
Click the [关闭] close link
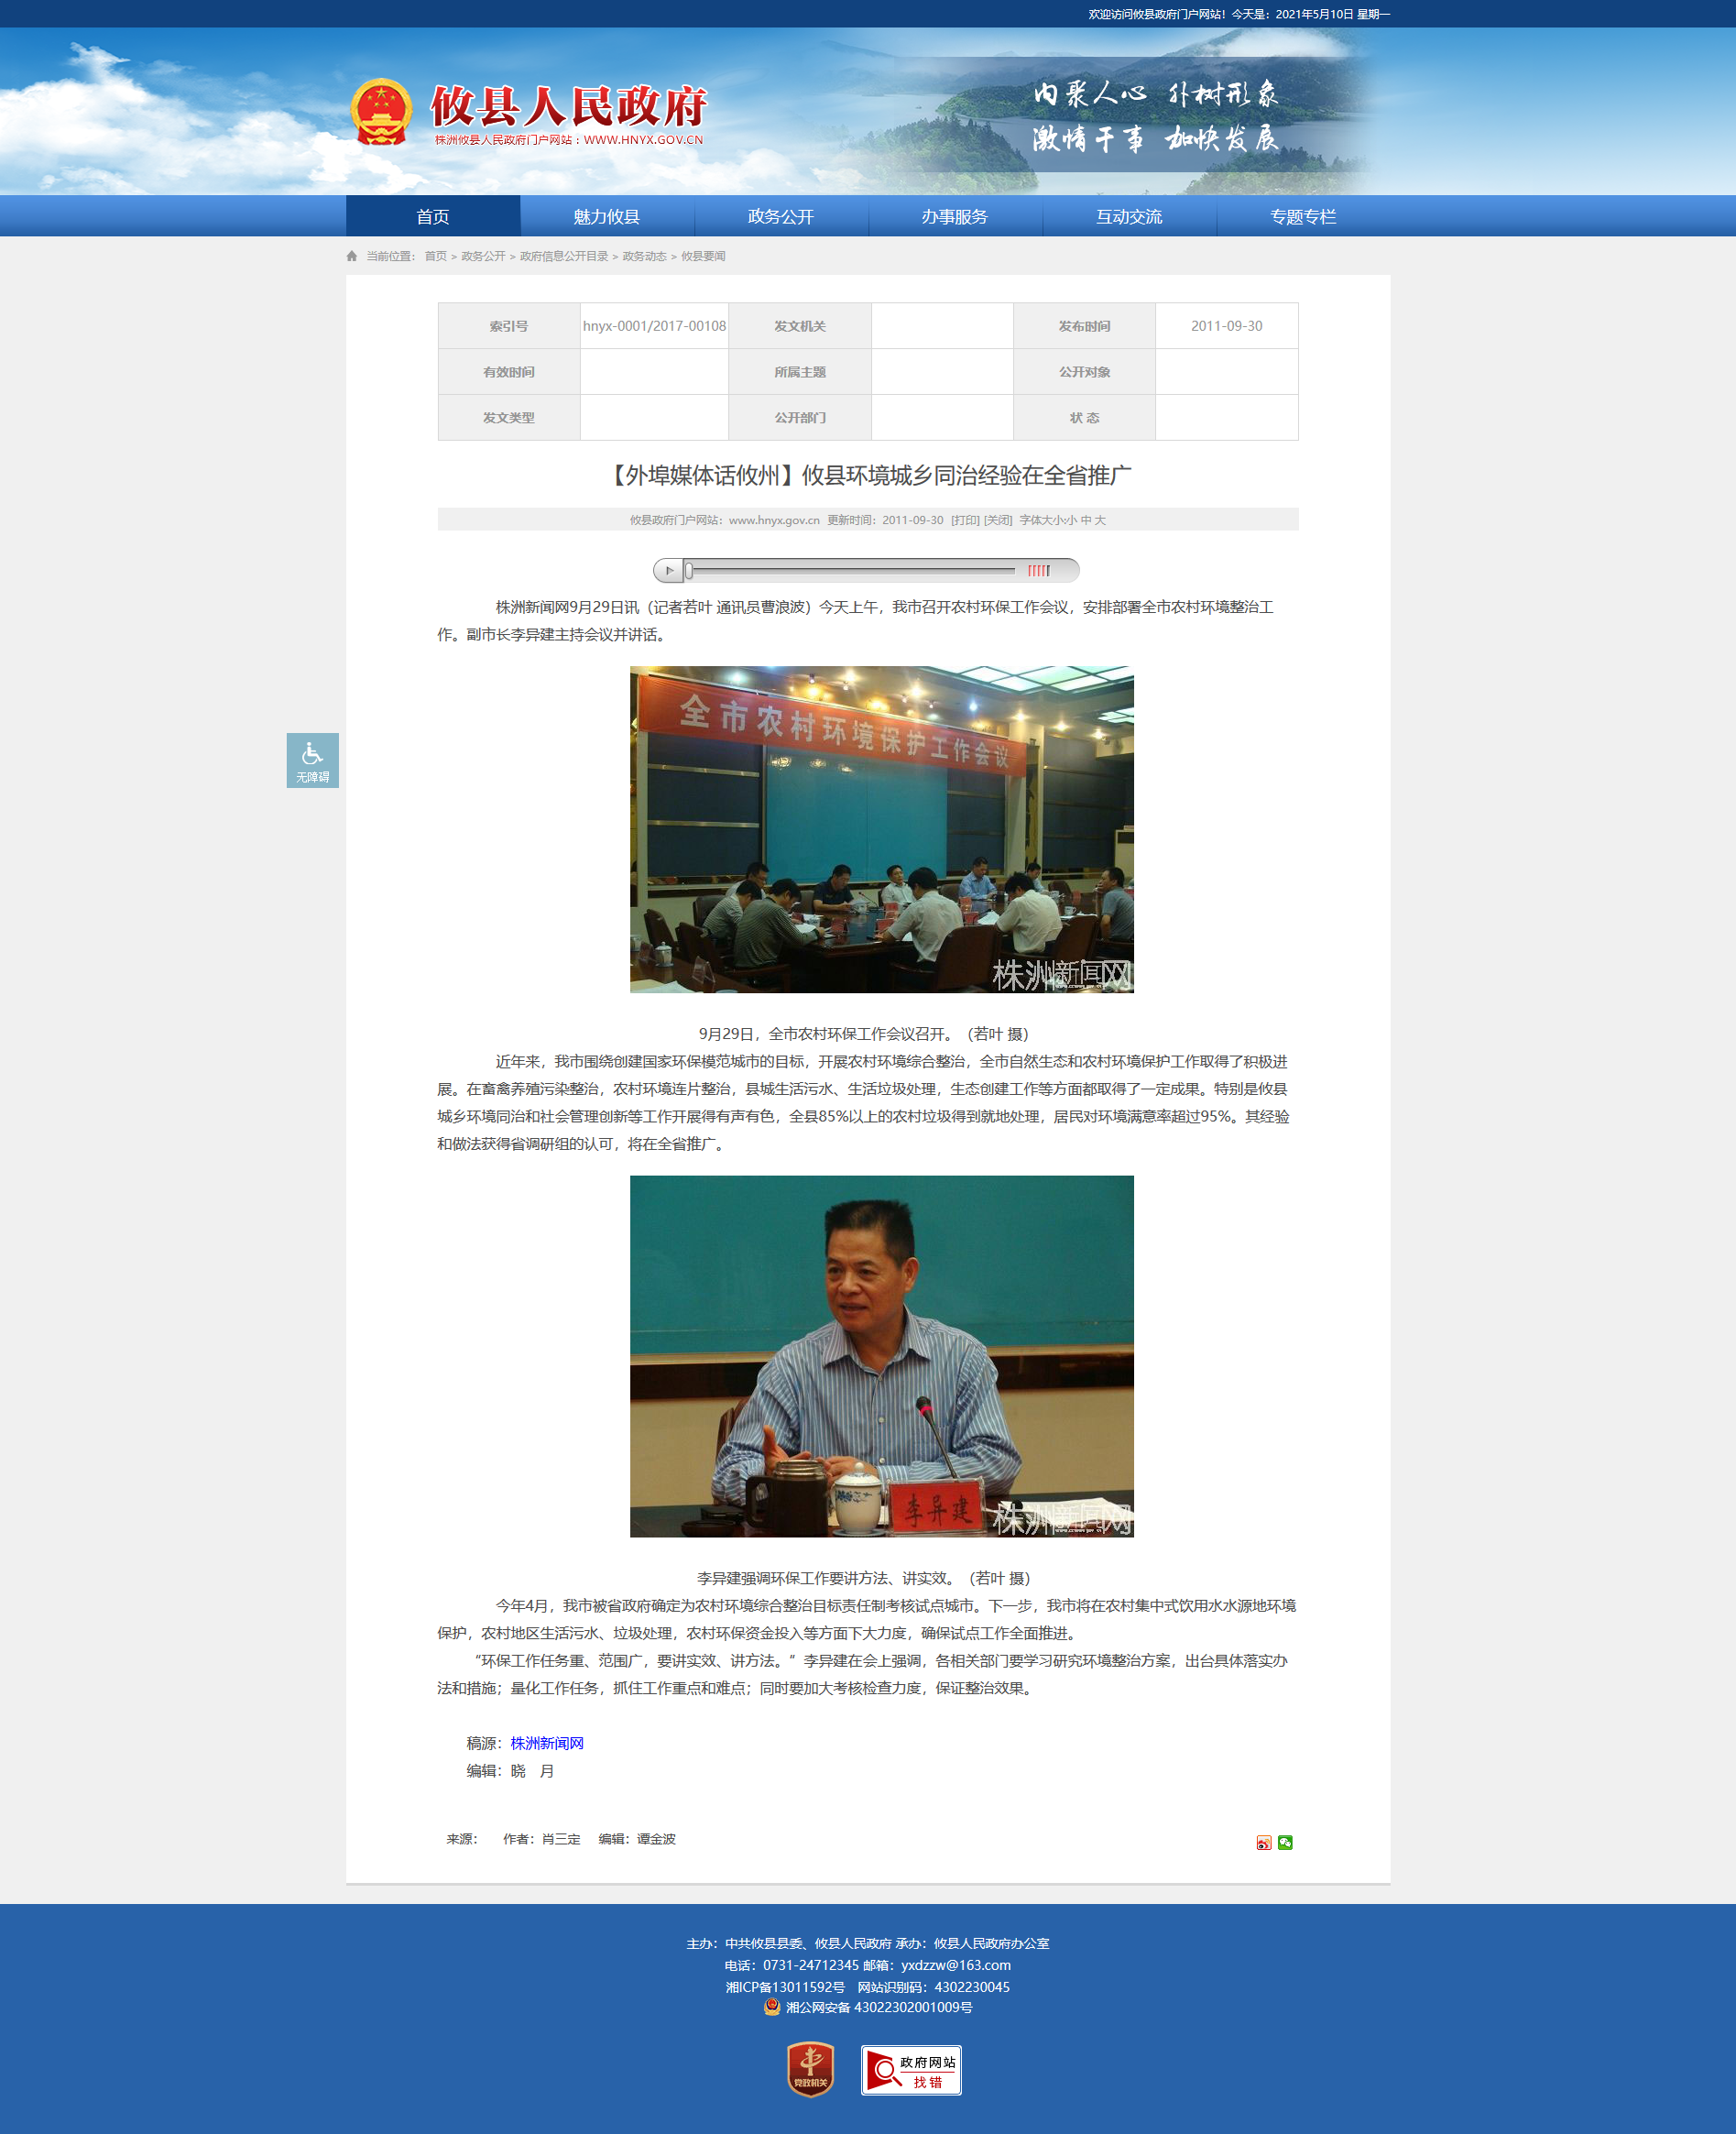click(x=998, y=520)
